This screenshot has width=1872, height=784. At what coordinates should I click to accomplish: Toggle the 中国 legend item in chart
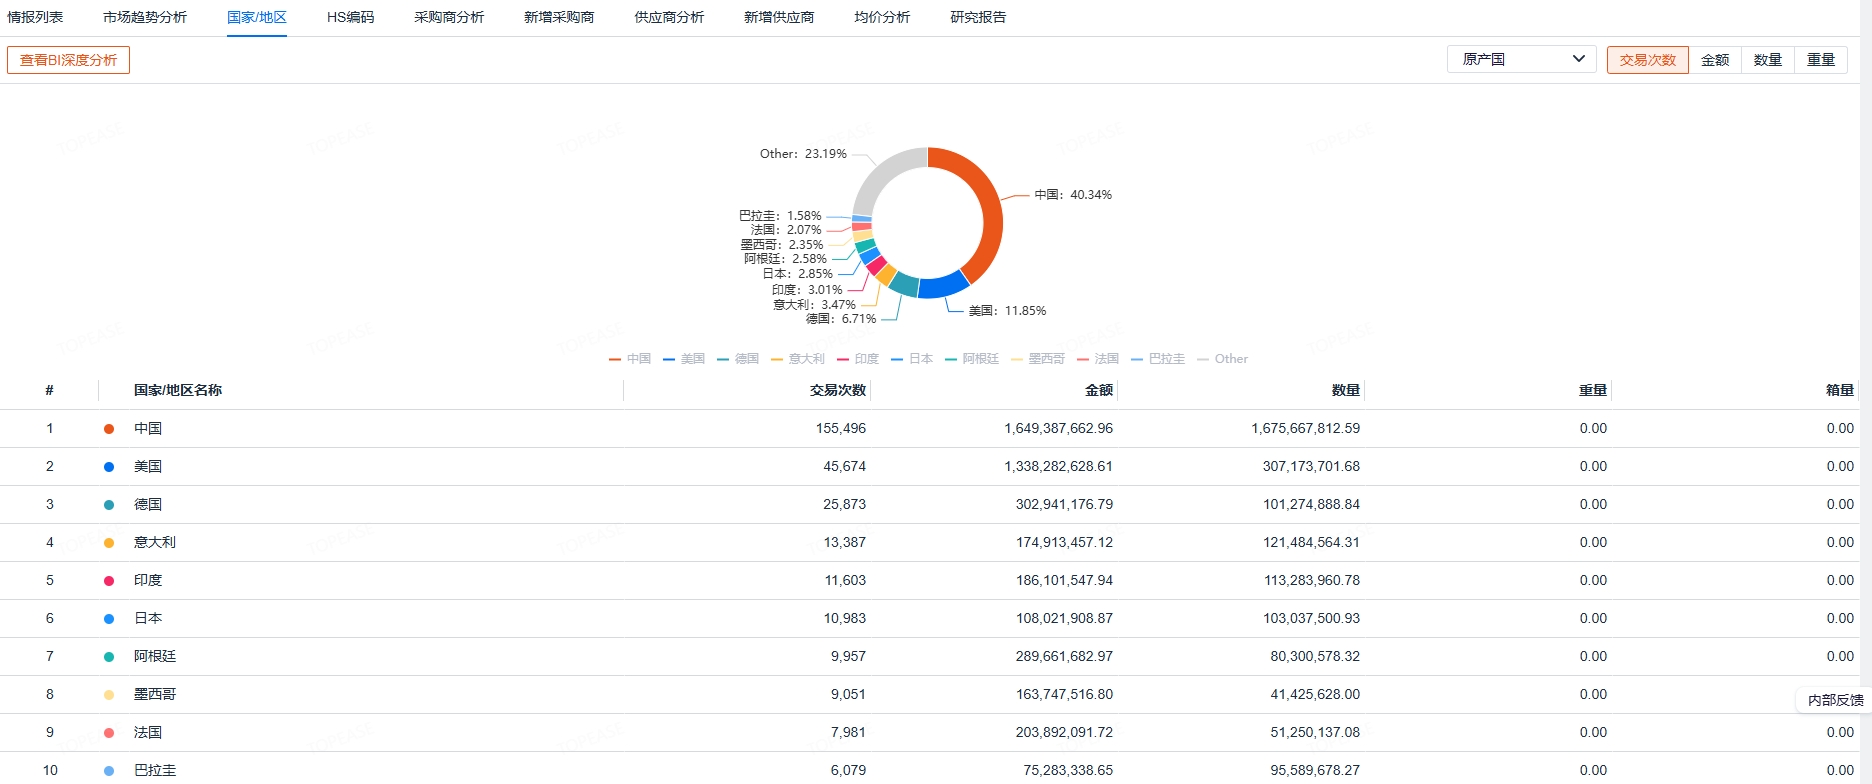click(630, 359)
